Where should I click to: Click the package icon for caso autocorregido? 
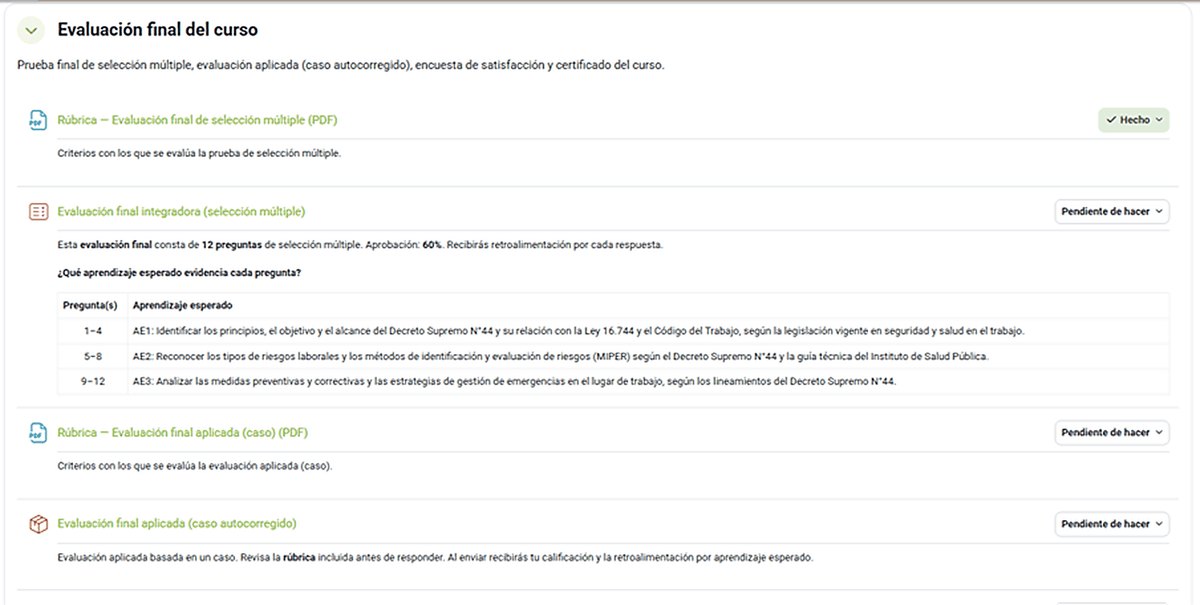coord(38,524)
